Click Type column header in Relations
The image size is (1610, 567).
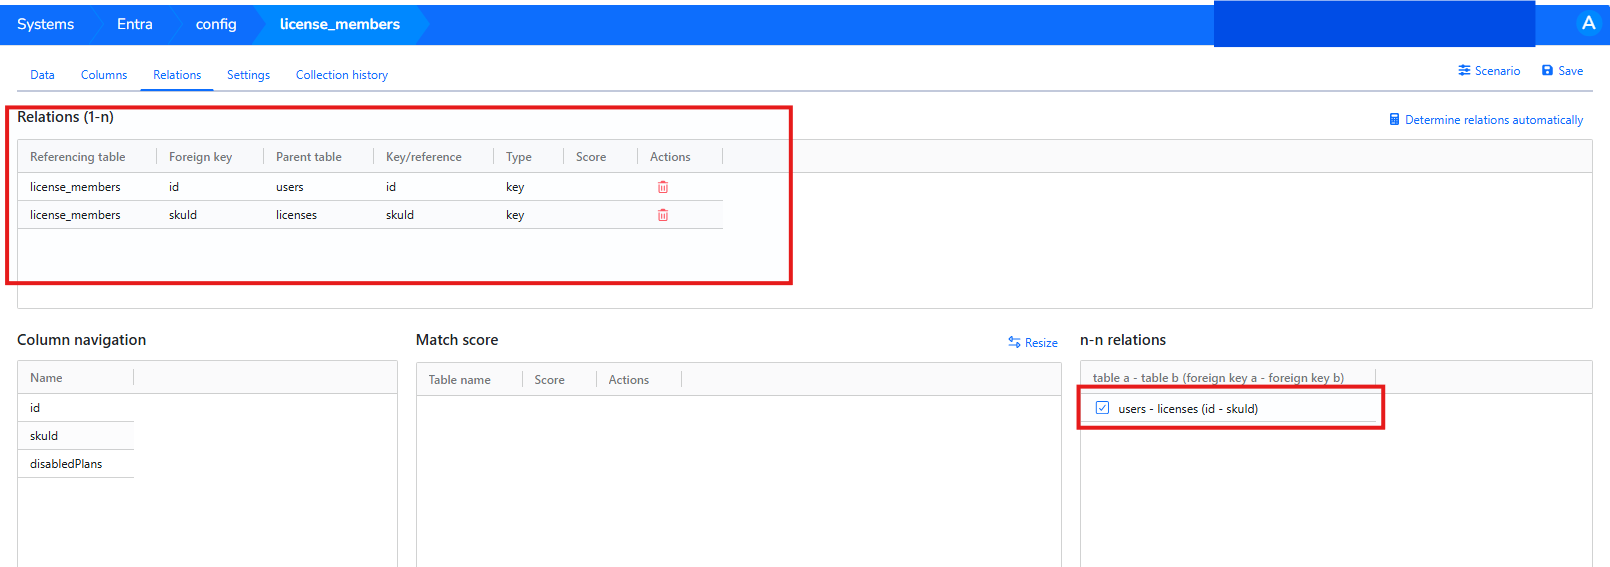(519, 157)
